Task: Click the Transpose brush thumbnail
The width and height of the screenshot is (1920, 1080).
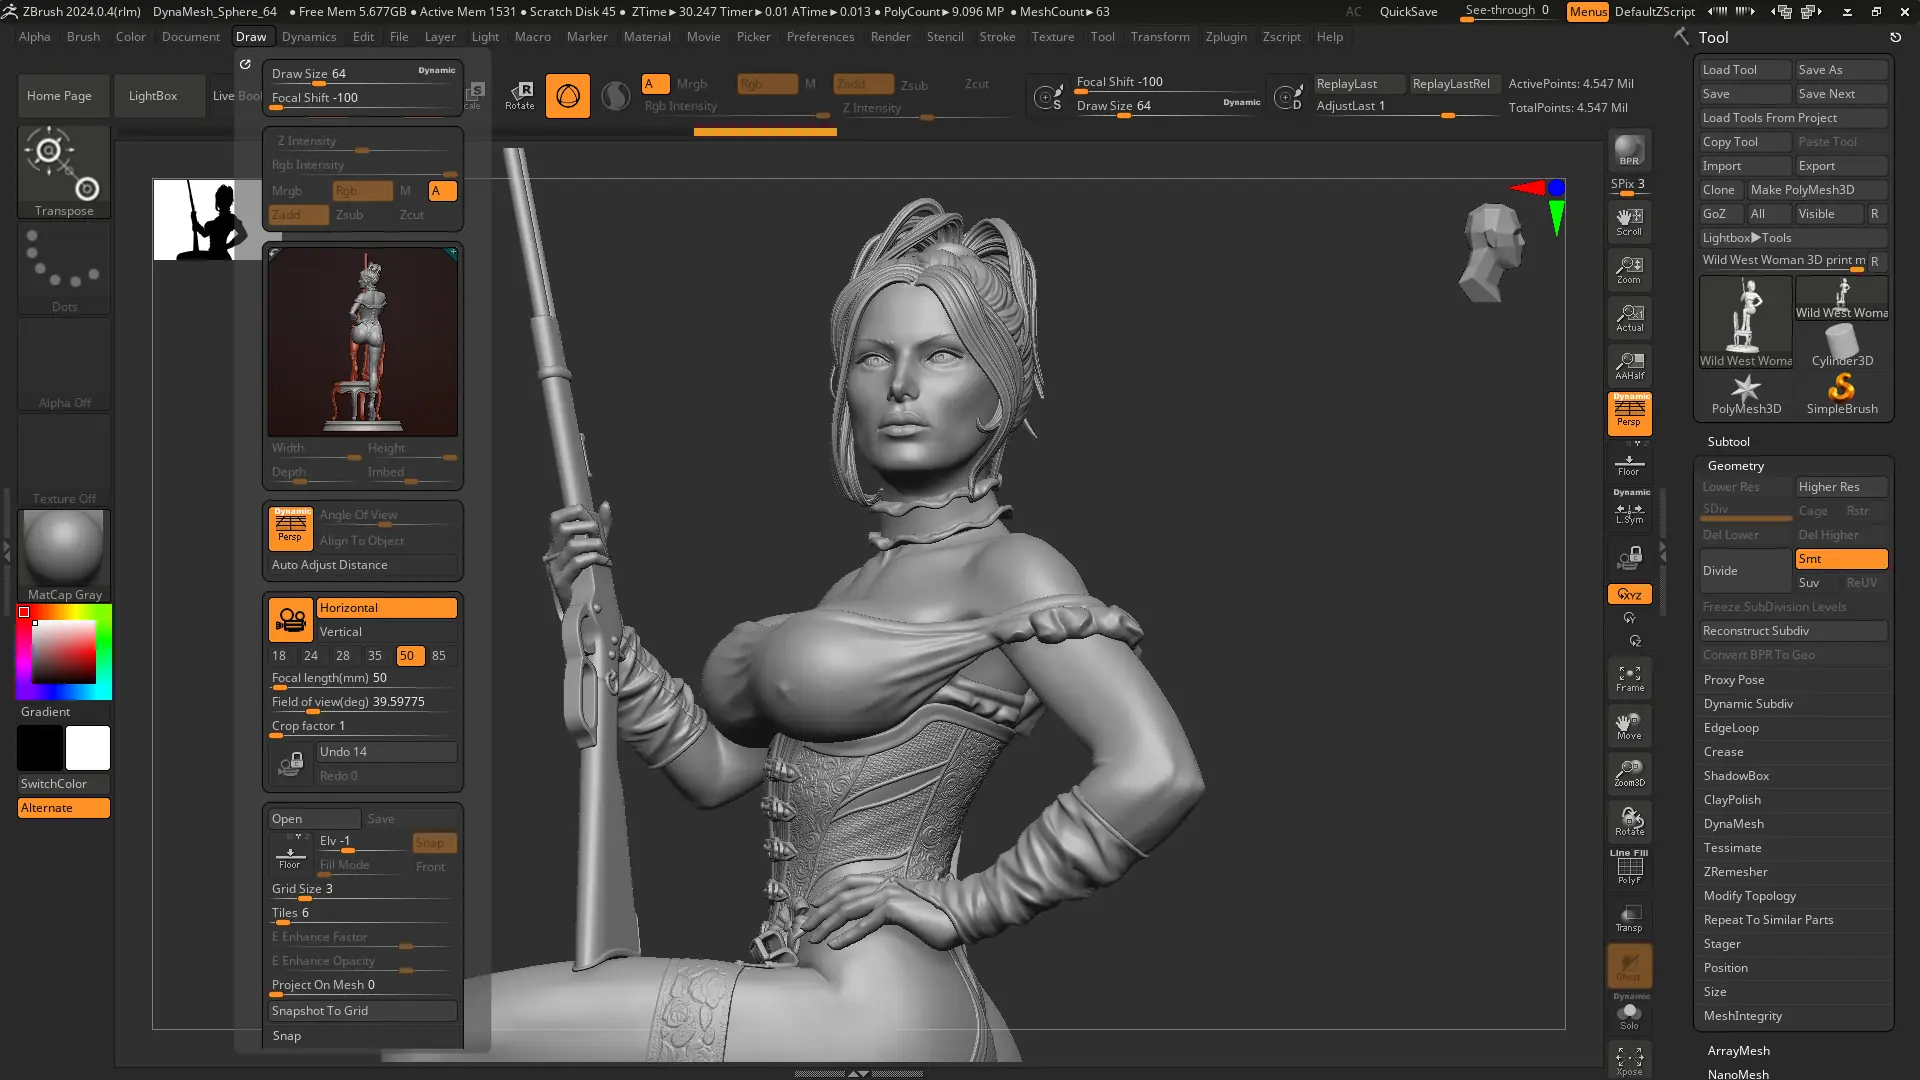Action: pyautogui.click(x=64, y=170)
